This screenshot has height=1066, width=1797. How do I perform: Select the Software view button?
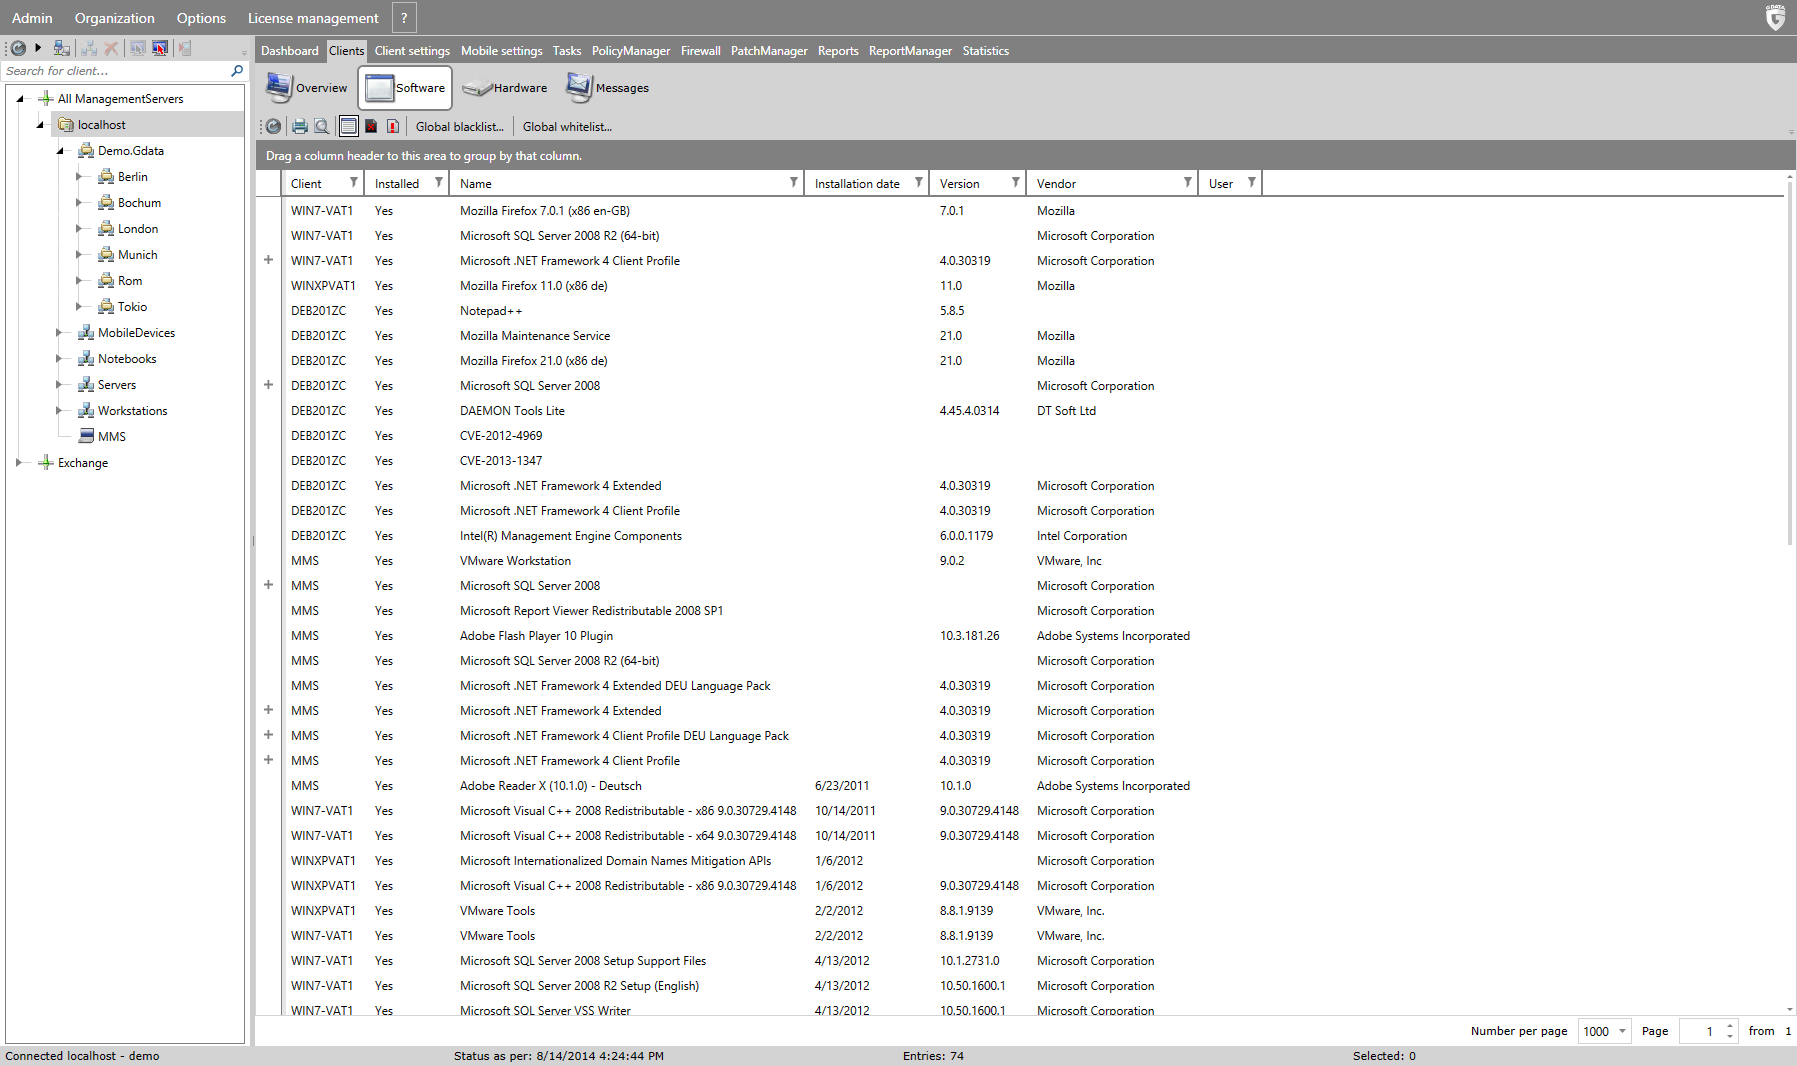pyautogui.click(x=405, y=88)
